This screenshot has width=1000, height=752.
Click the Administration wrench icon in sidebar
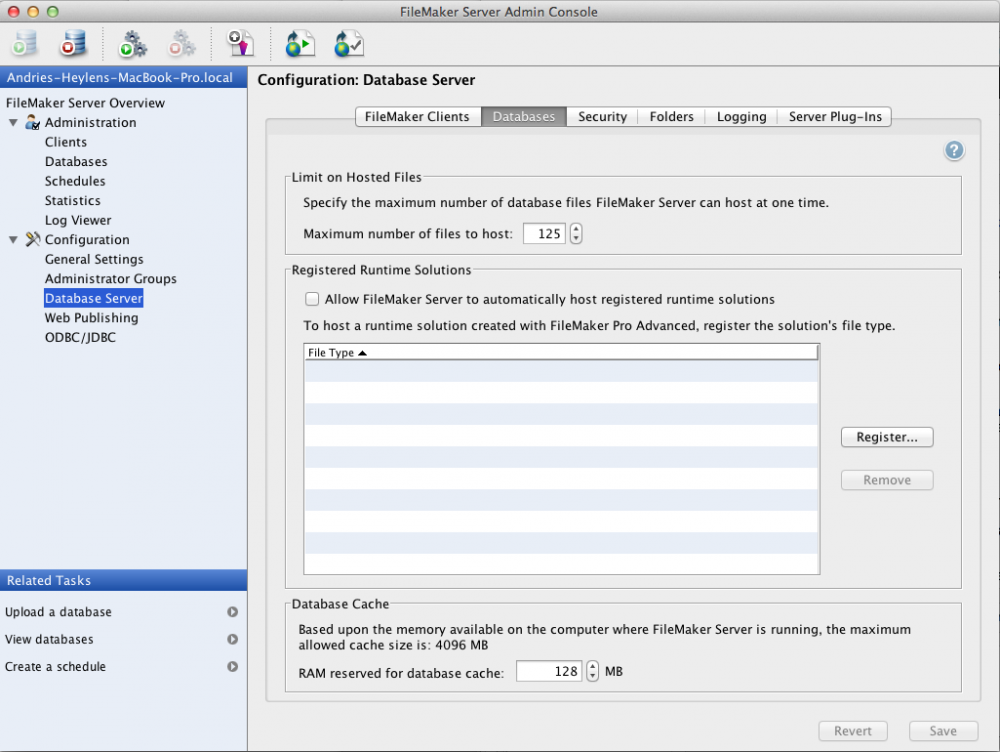32,122
